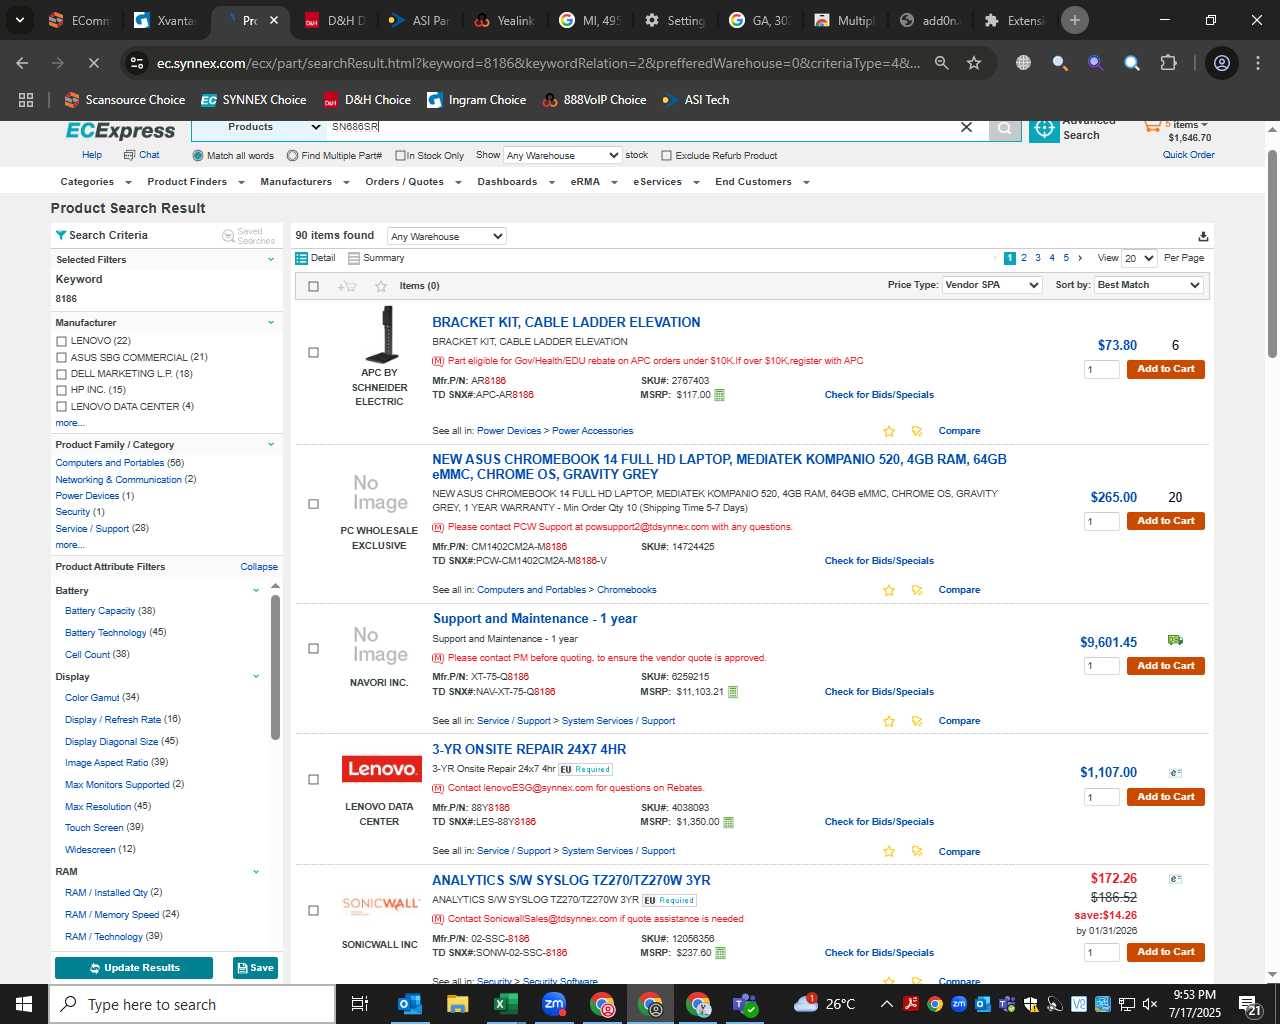Image resolution: width=1280 pixels, height=1024 pixels.
Task: Reload the browser page stop button
Action: [92, 63]
